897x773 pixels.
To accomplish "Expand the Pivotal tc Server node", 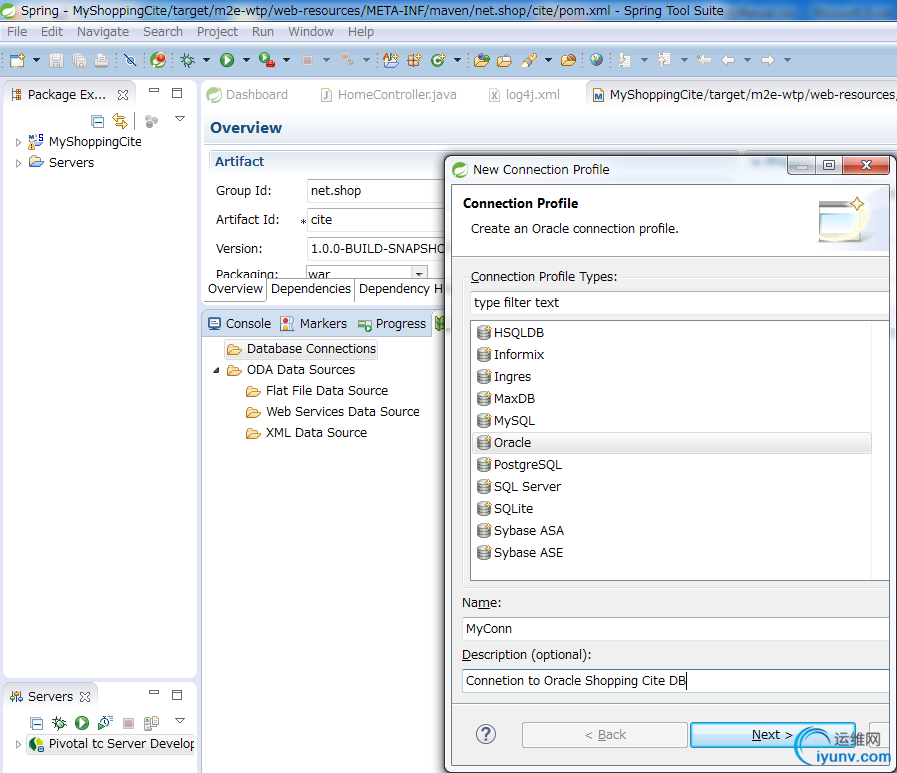I will point(18,744).
